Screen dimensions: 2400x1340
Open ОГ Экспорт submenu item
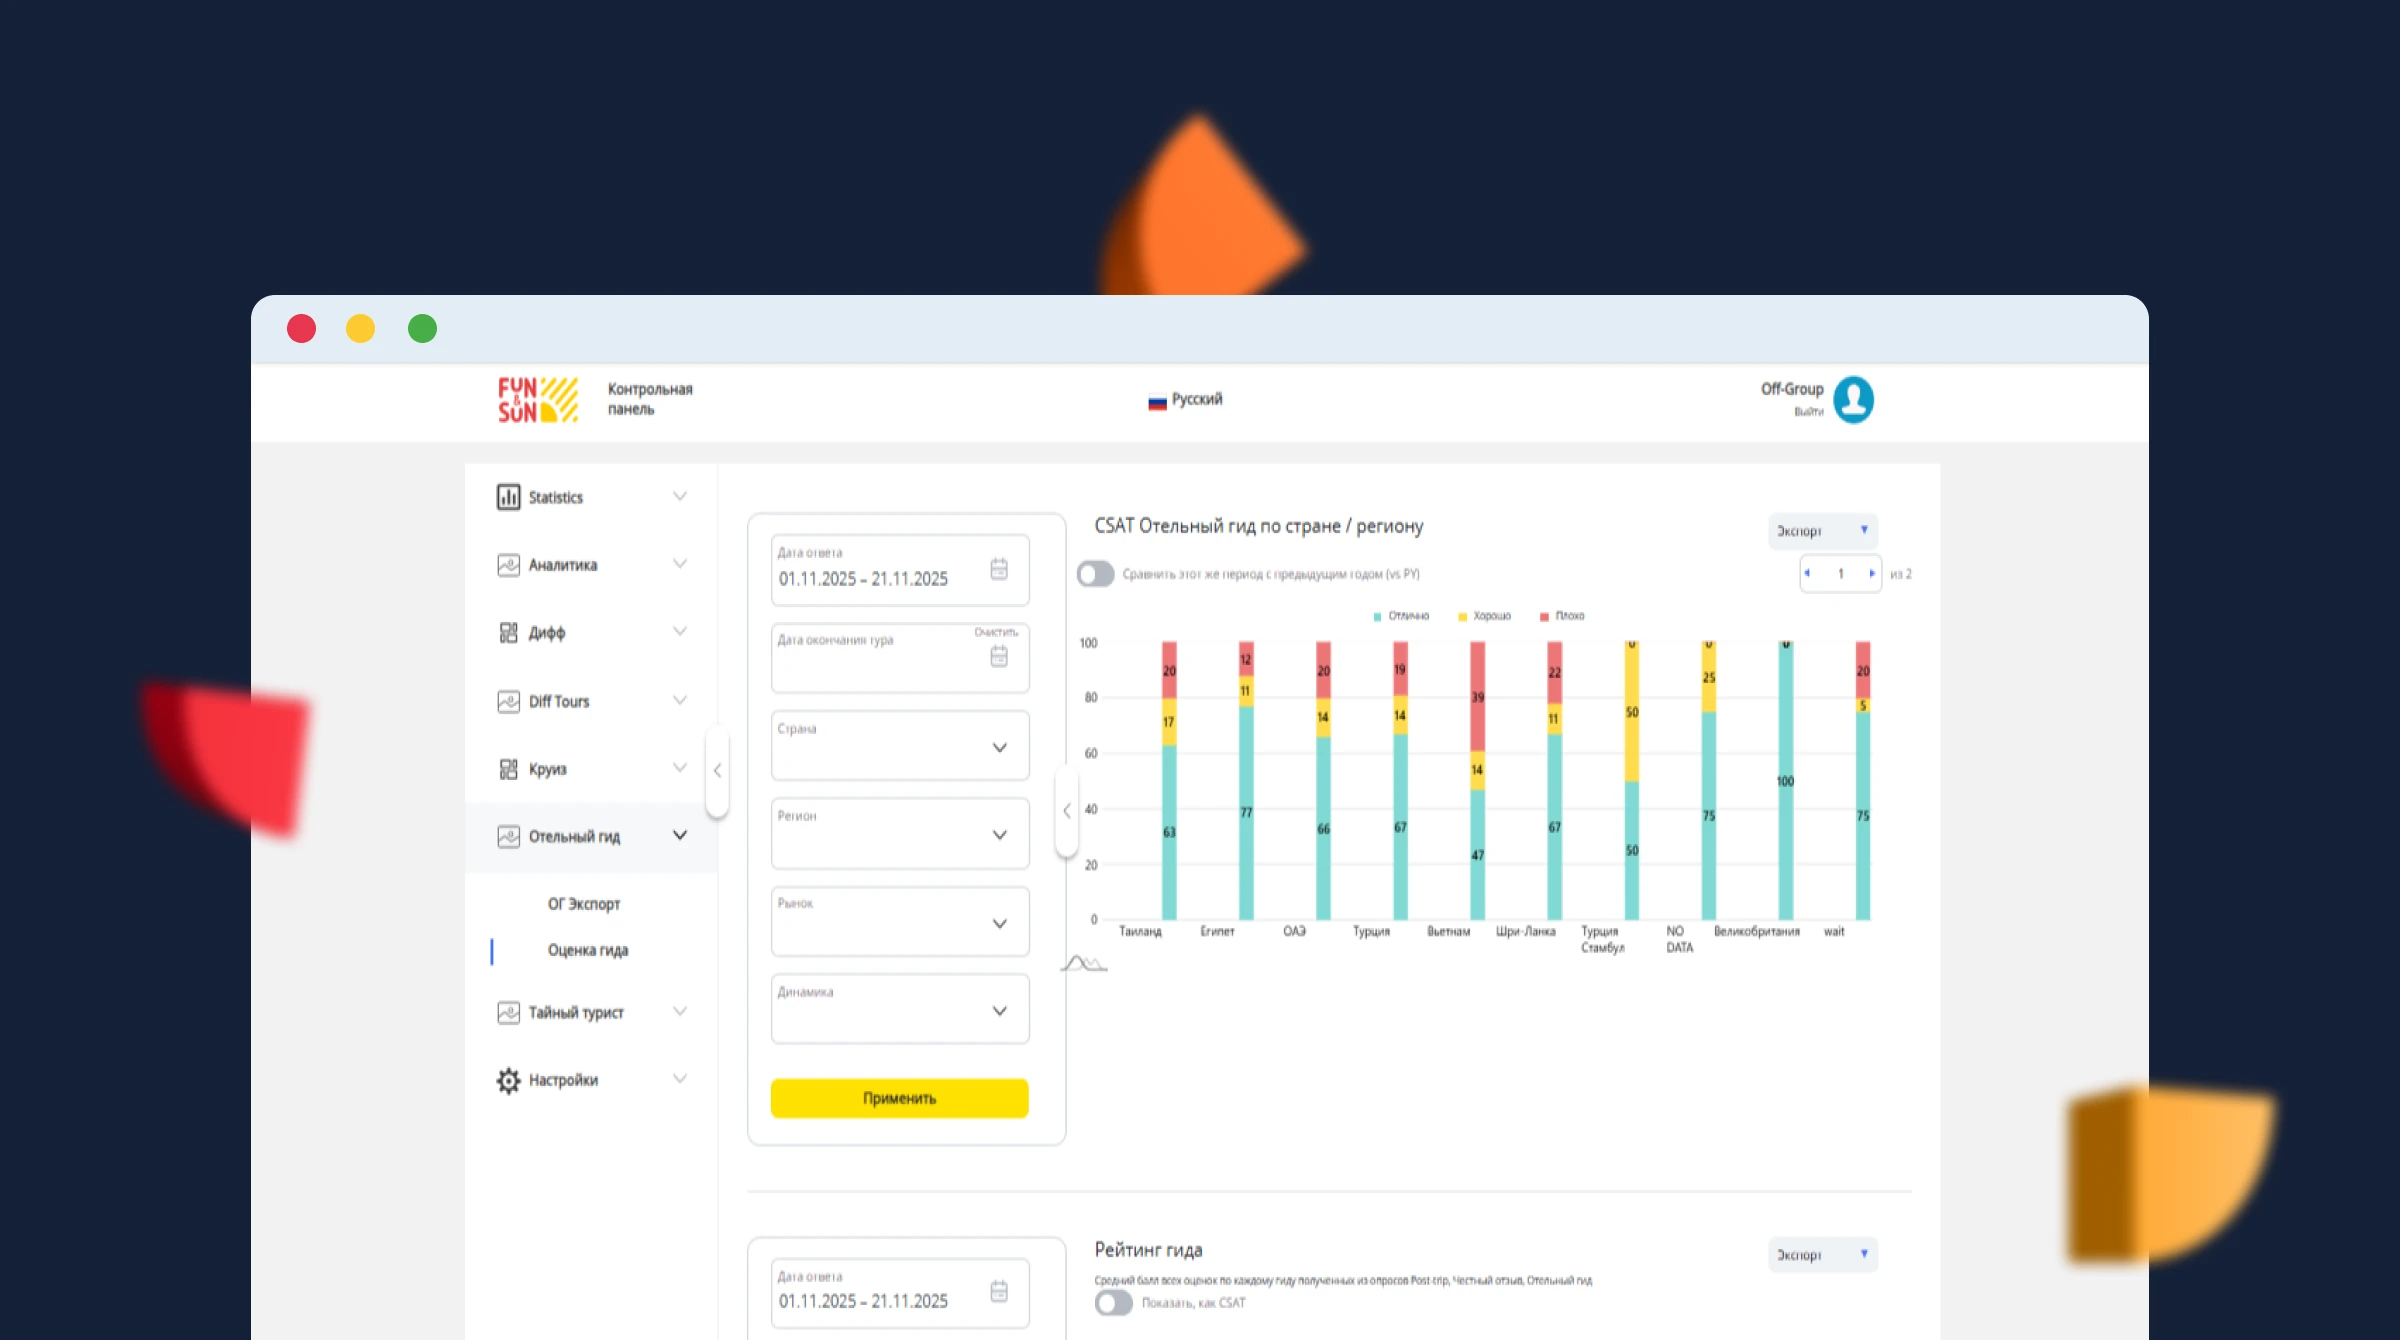(x=583, y=904)
